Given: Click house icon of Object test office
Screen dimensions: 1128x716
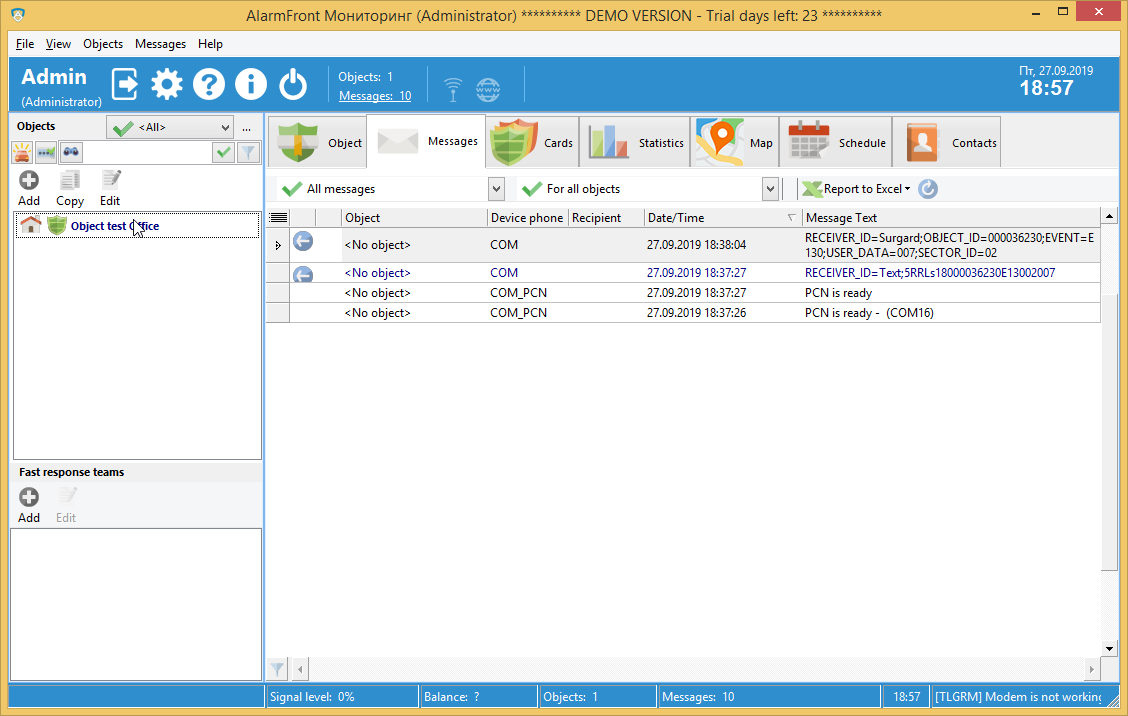Looking at the screenshot, I should [x=30, y=225].
